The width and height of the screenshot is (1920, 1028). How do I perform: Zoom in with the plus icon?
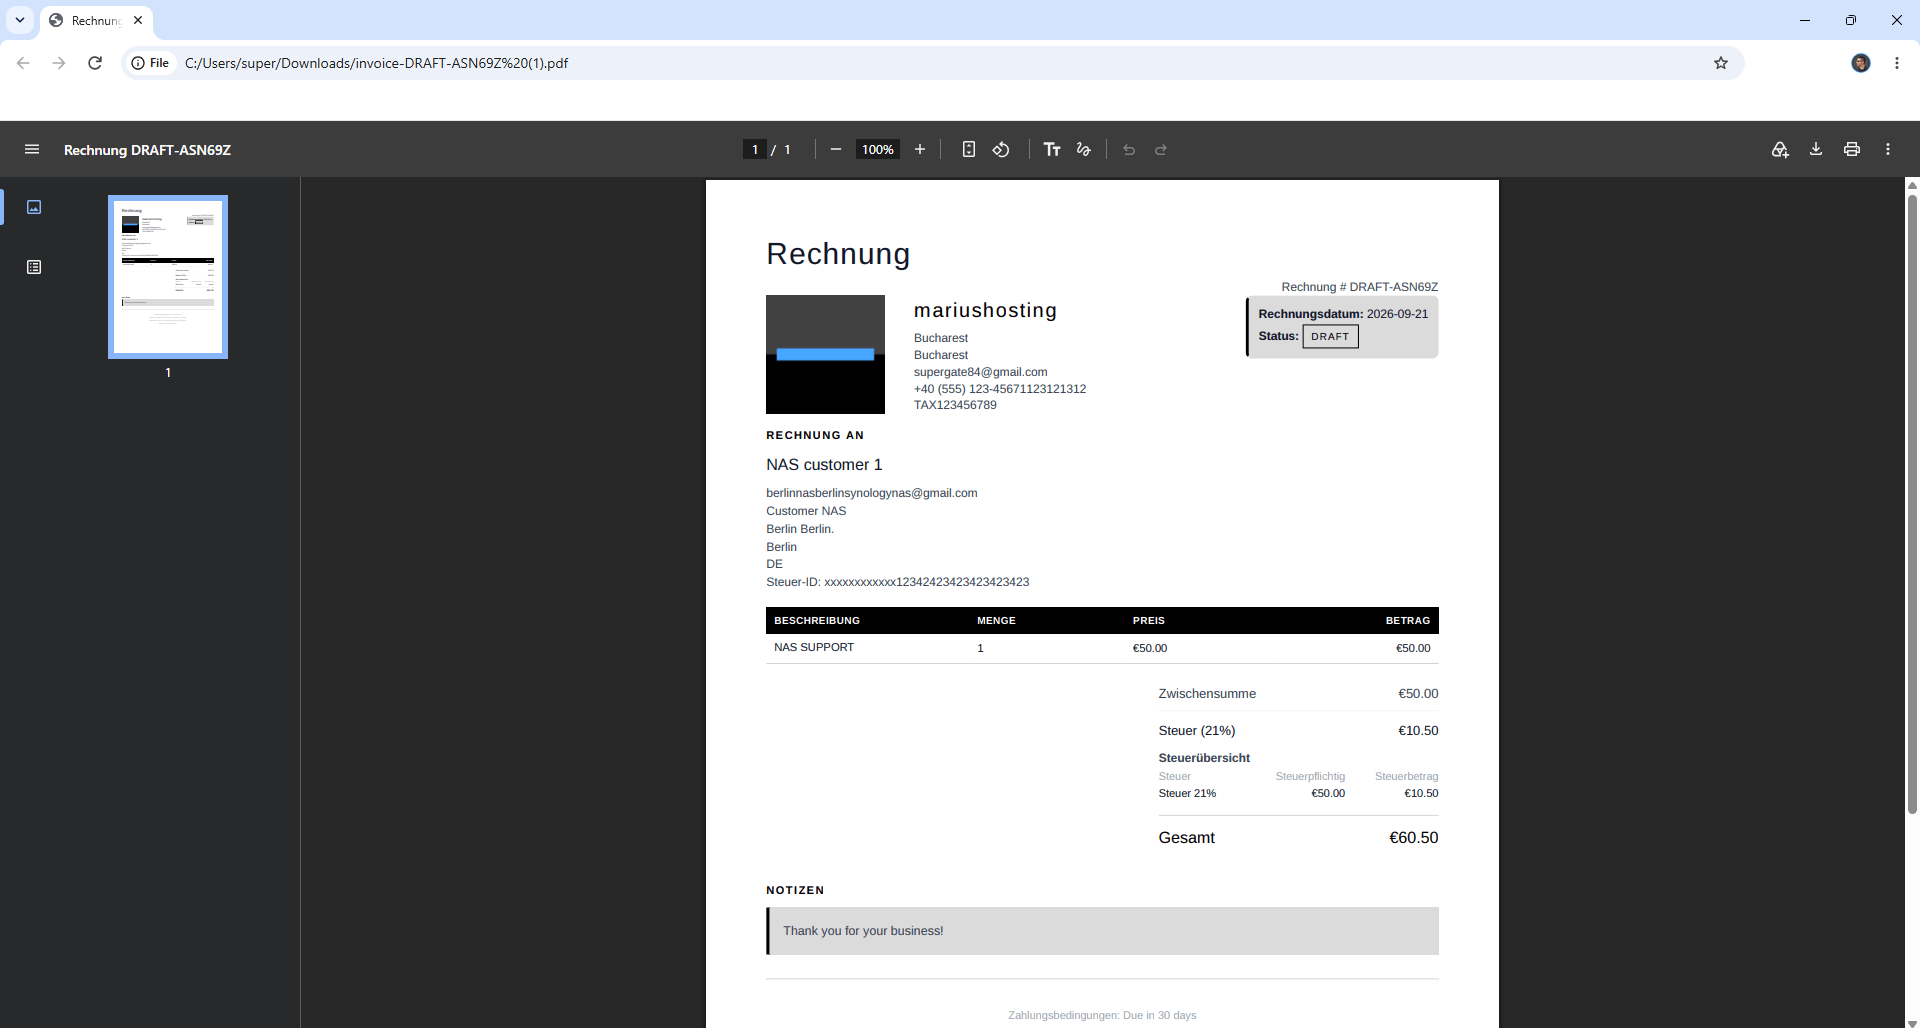(920, 149)
